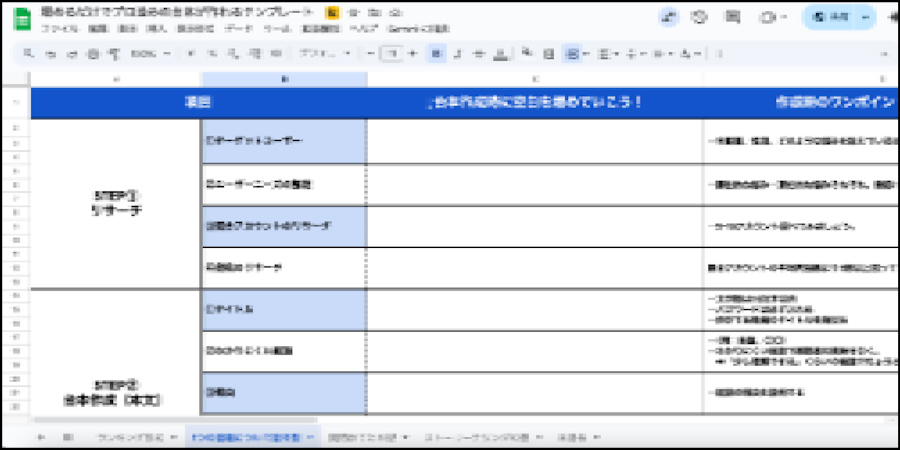Click the highlighted round icon beside version history
Image resolution: width=900 pixels, height=450 pixels.
(x=668, y=17)
